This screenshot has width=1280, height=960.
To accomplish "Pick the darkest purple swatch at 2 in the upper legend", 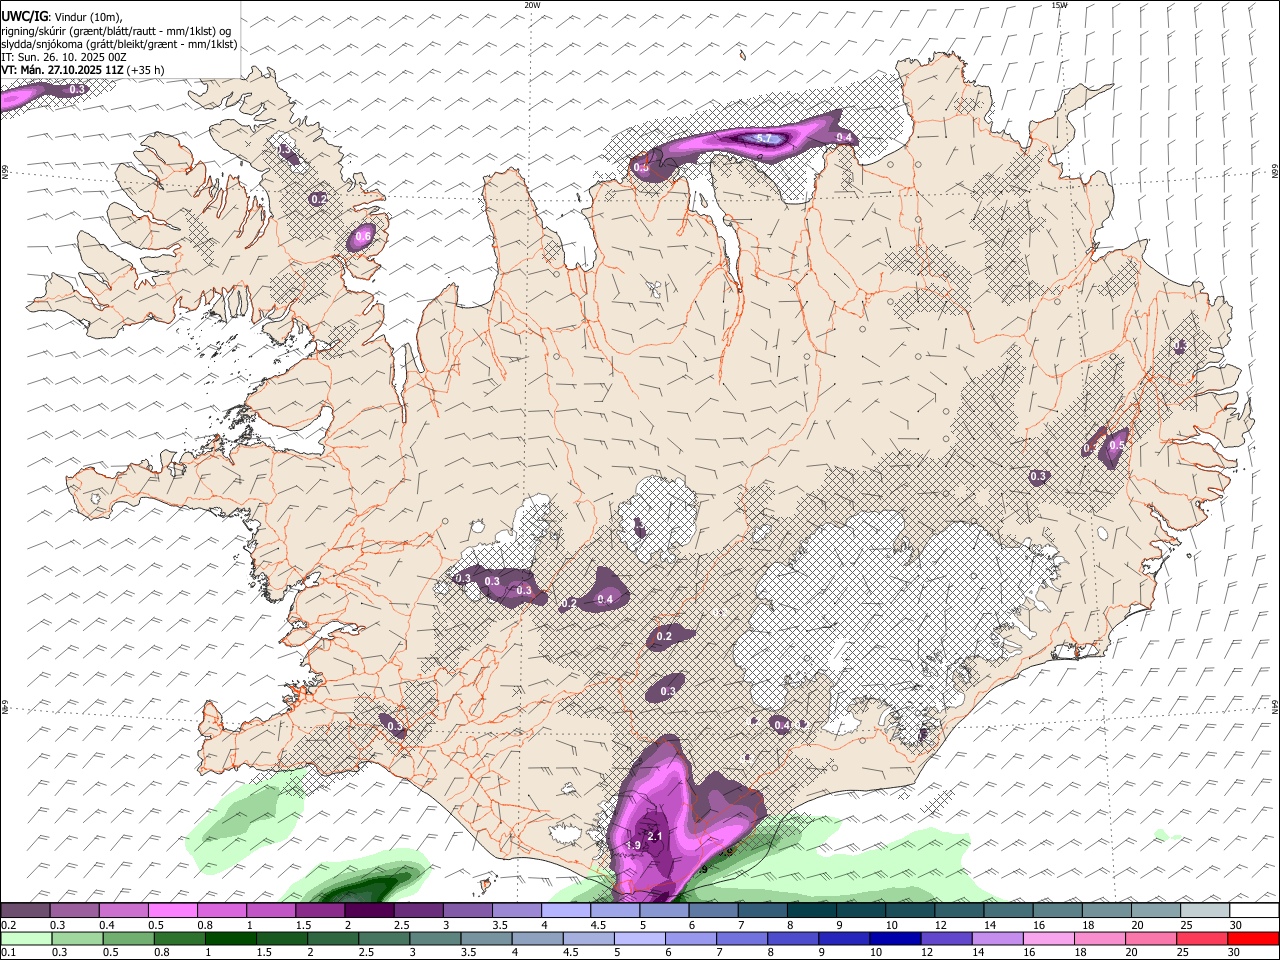I will tap(369, 911).
